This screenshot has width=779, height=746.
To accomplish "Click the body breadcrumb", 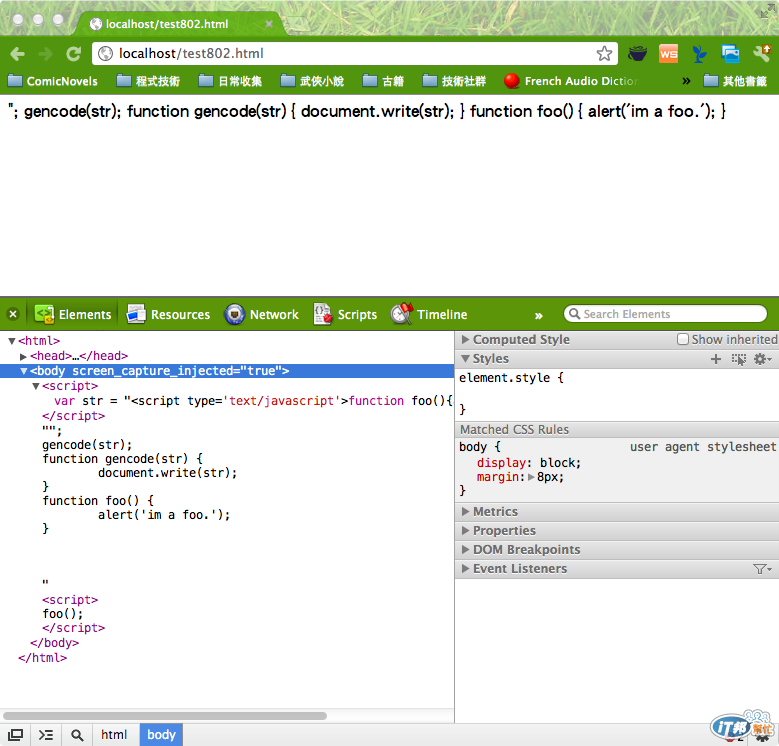I will [x=161, y=735].
